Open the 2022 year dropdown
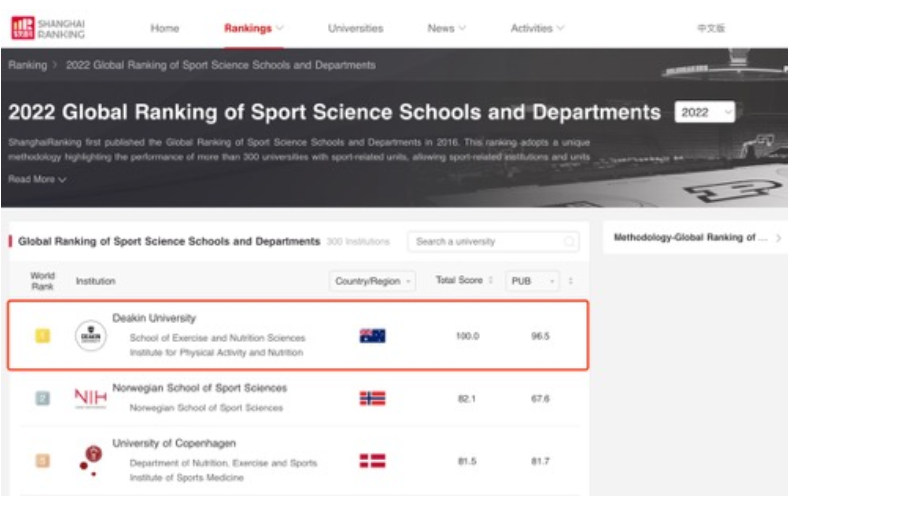This screenshot has height=510, width=899. point(705,113)
